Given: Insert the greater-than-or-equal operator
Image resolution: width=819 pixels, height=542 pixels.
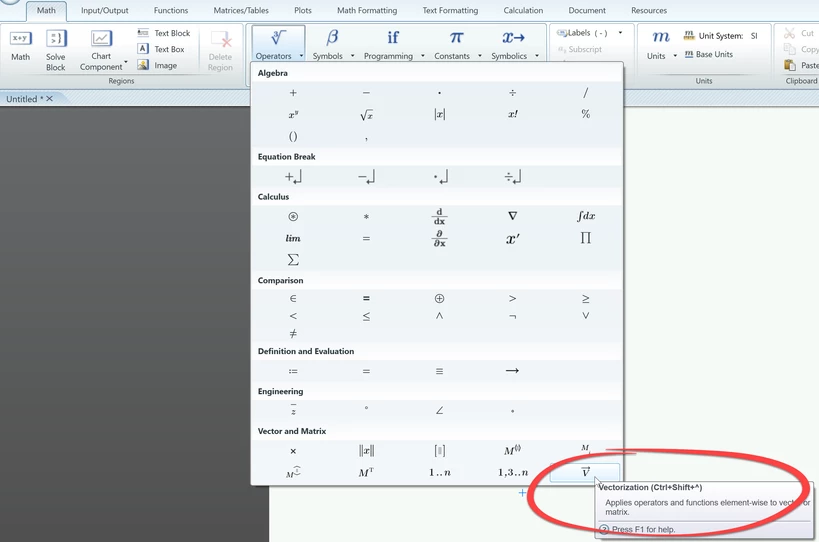Looking at the screenshot, I should pos(586,299).
